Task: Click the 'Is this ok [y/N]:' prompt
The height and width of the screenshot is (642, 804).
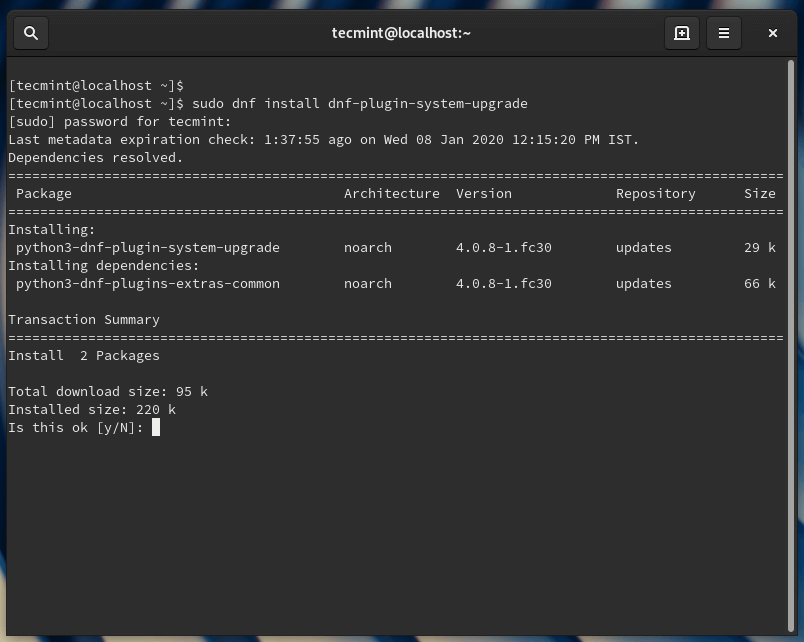Action: point(75,427)
